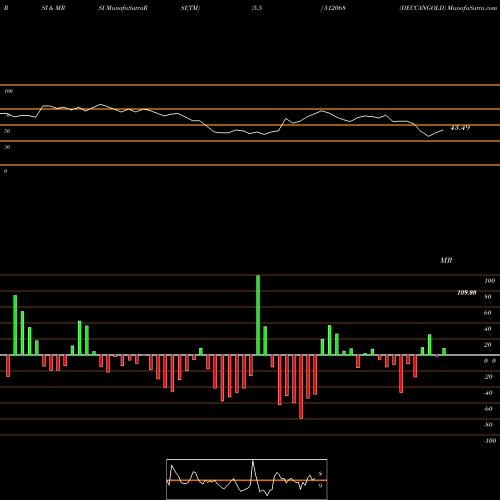Click the MR axis label -40
Screen dimensions: 500x500
click(x=488, y=393)
